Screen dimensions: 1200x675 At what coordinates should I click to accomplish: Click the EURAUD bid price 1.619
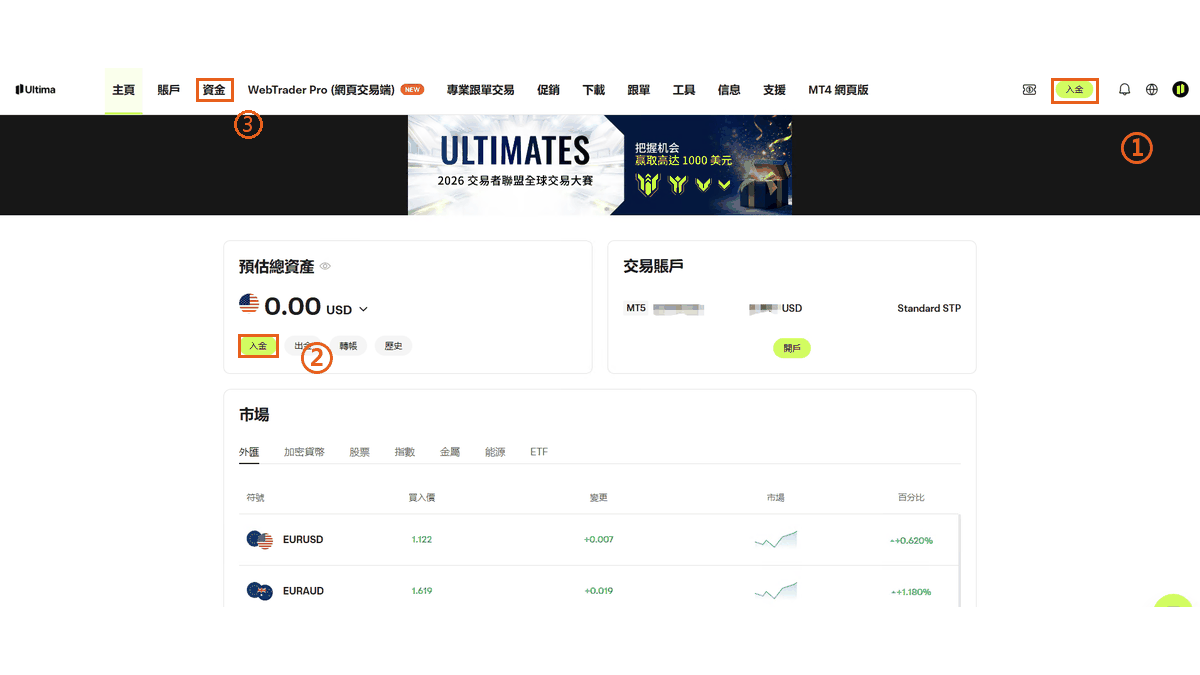(x=422, y=591)
